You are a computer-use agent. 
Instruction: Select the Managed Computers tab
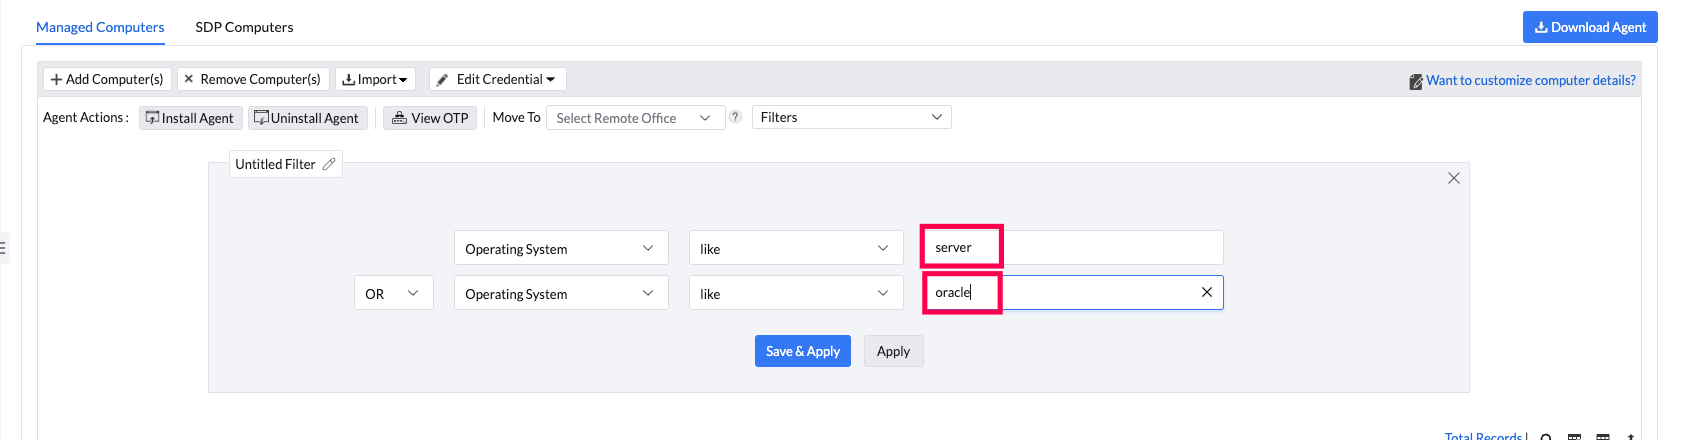coord(100,27)
